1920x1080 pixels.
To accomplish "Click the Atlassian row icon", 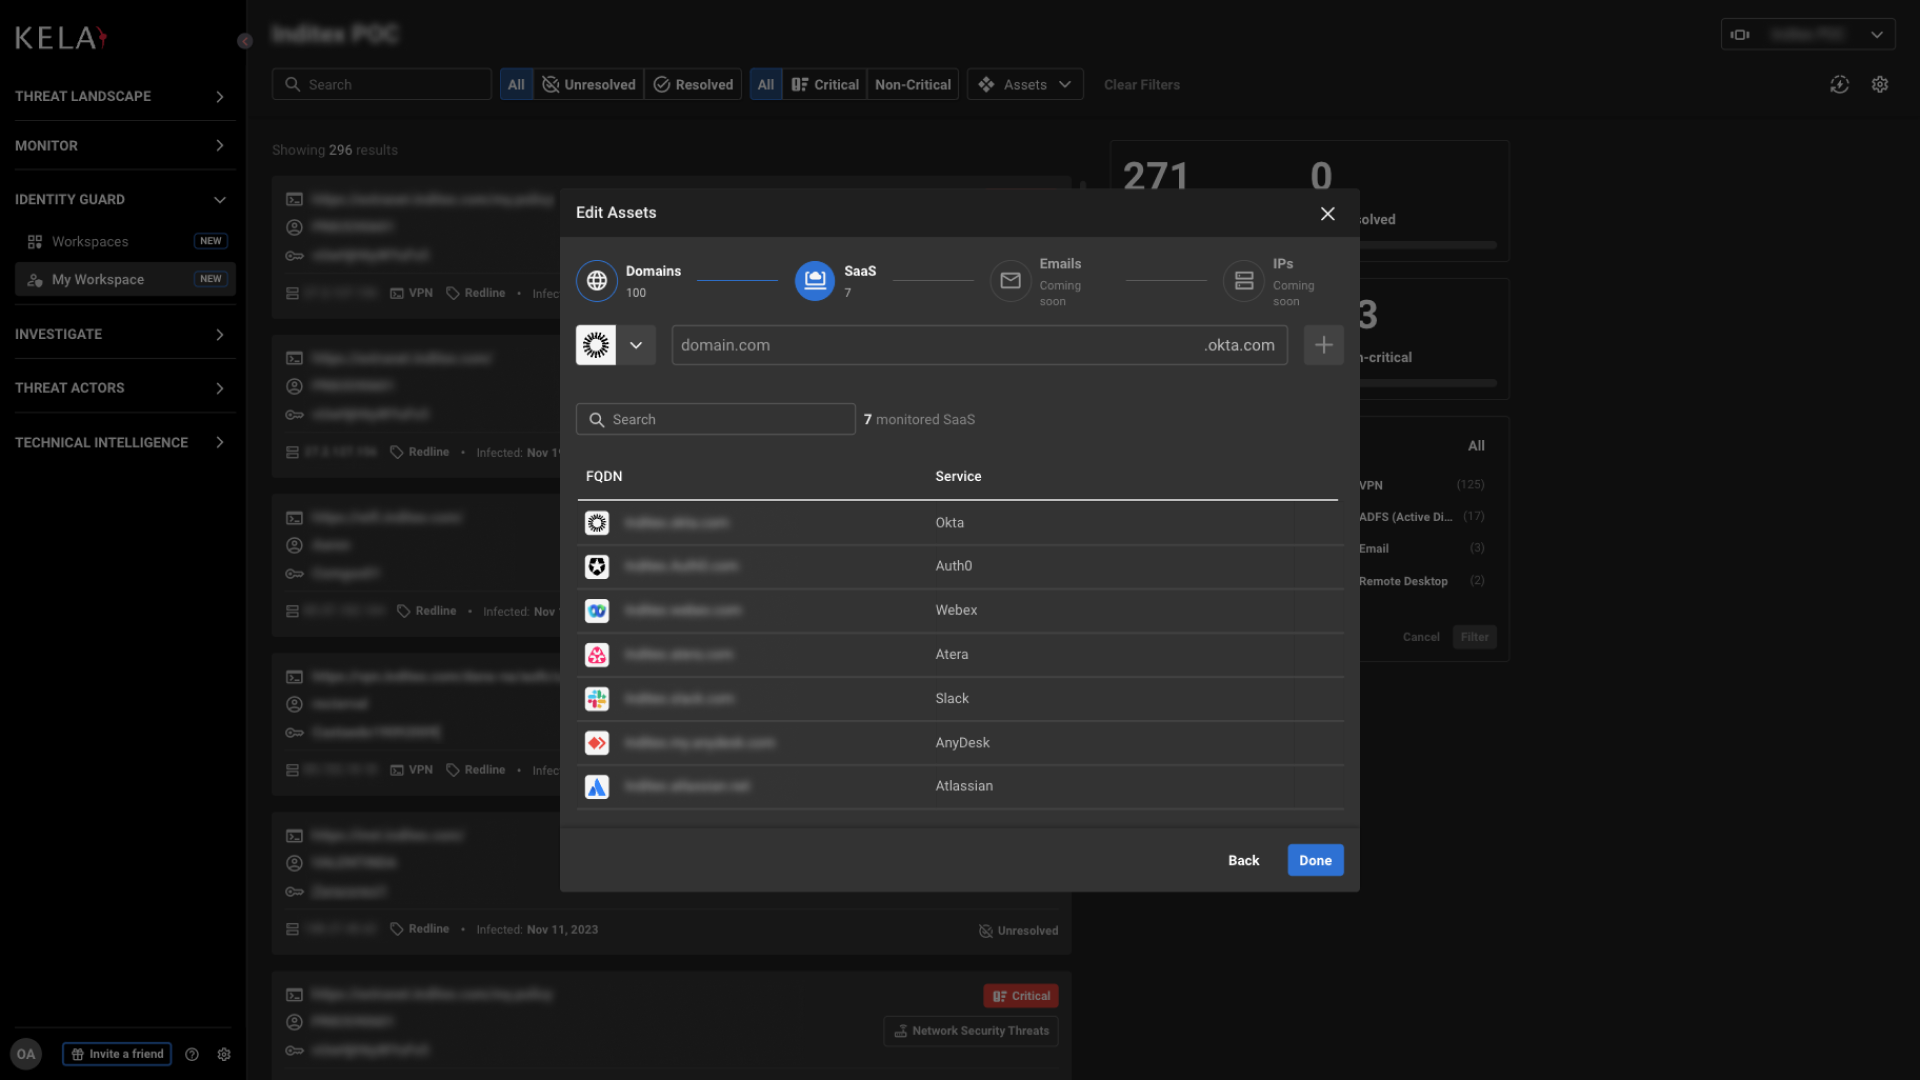I will click(x=597, y=787).
